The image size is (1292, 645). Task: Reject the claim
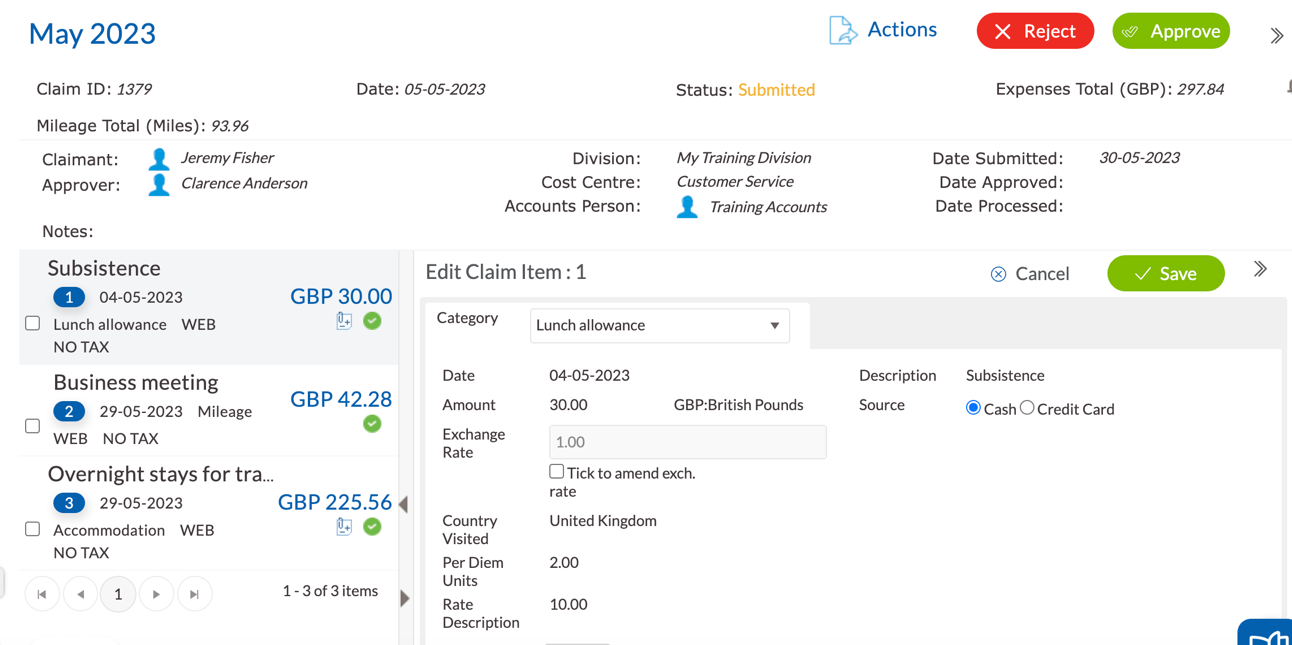coord(1035,31)
